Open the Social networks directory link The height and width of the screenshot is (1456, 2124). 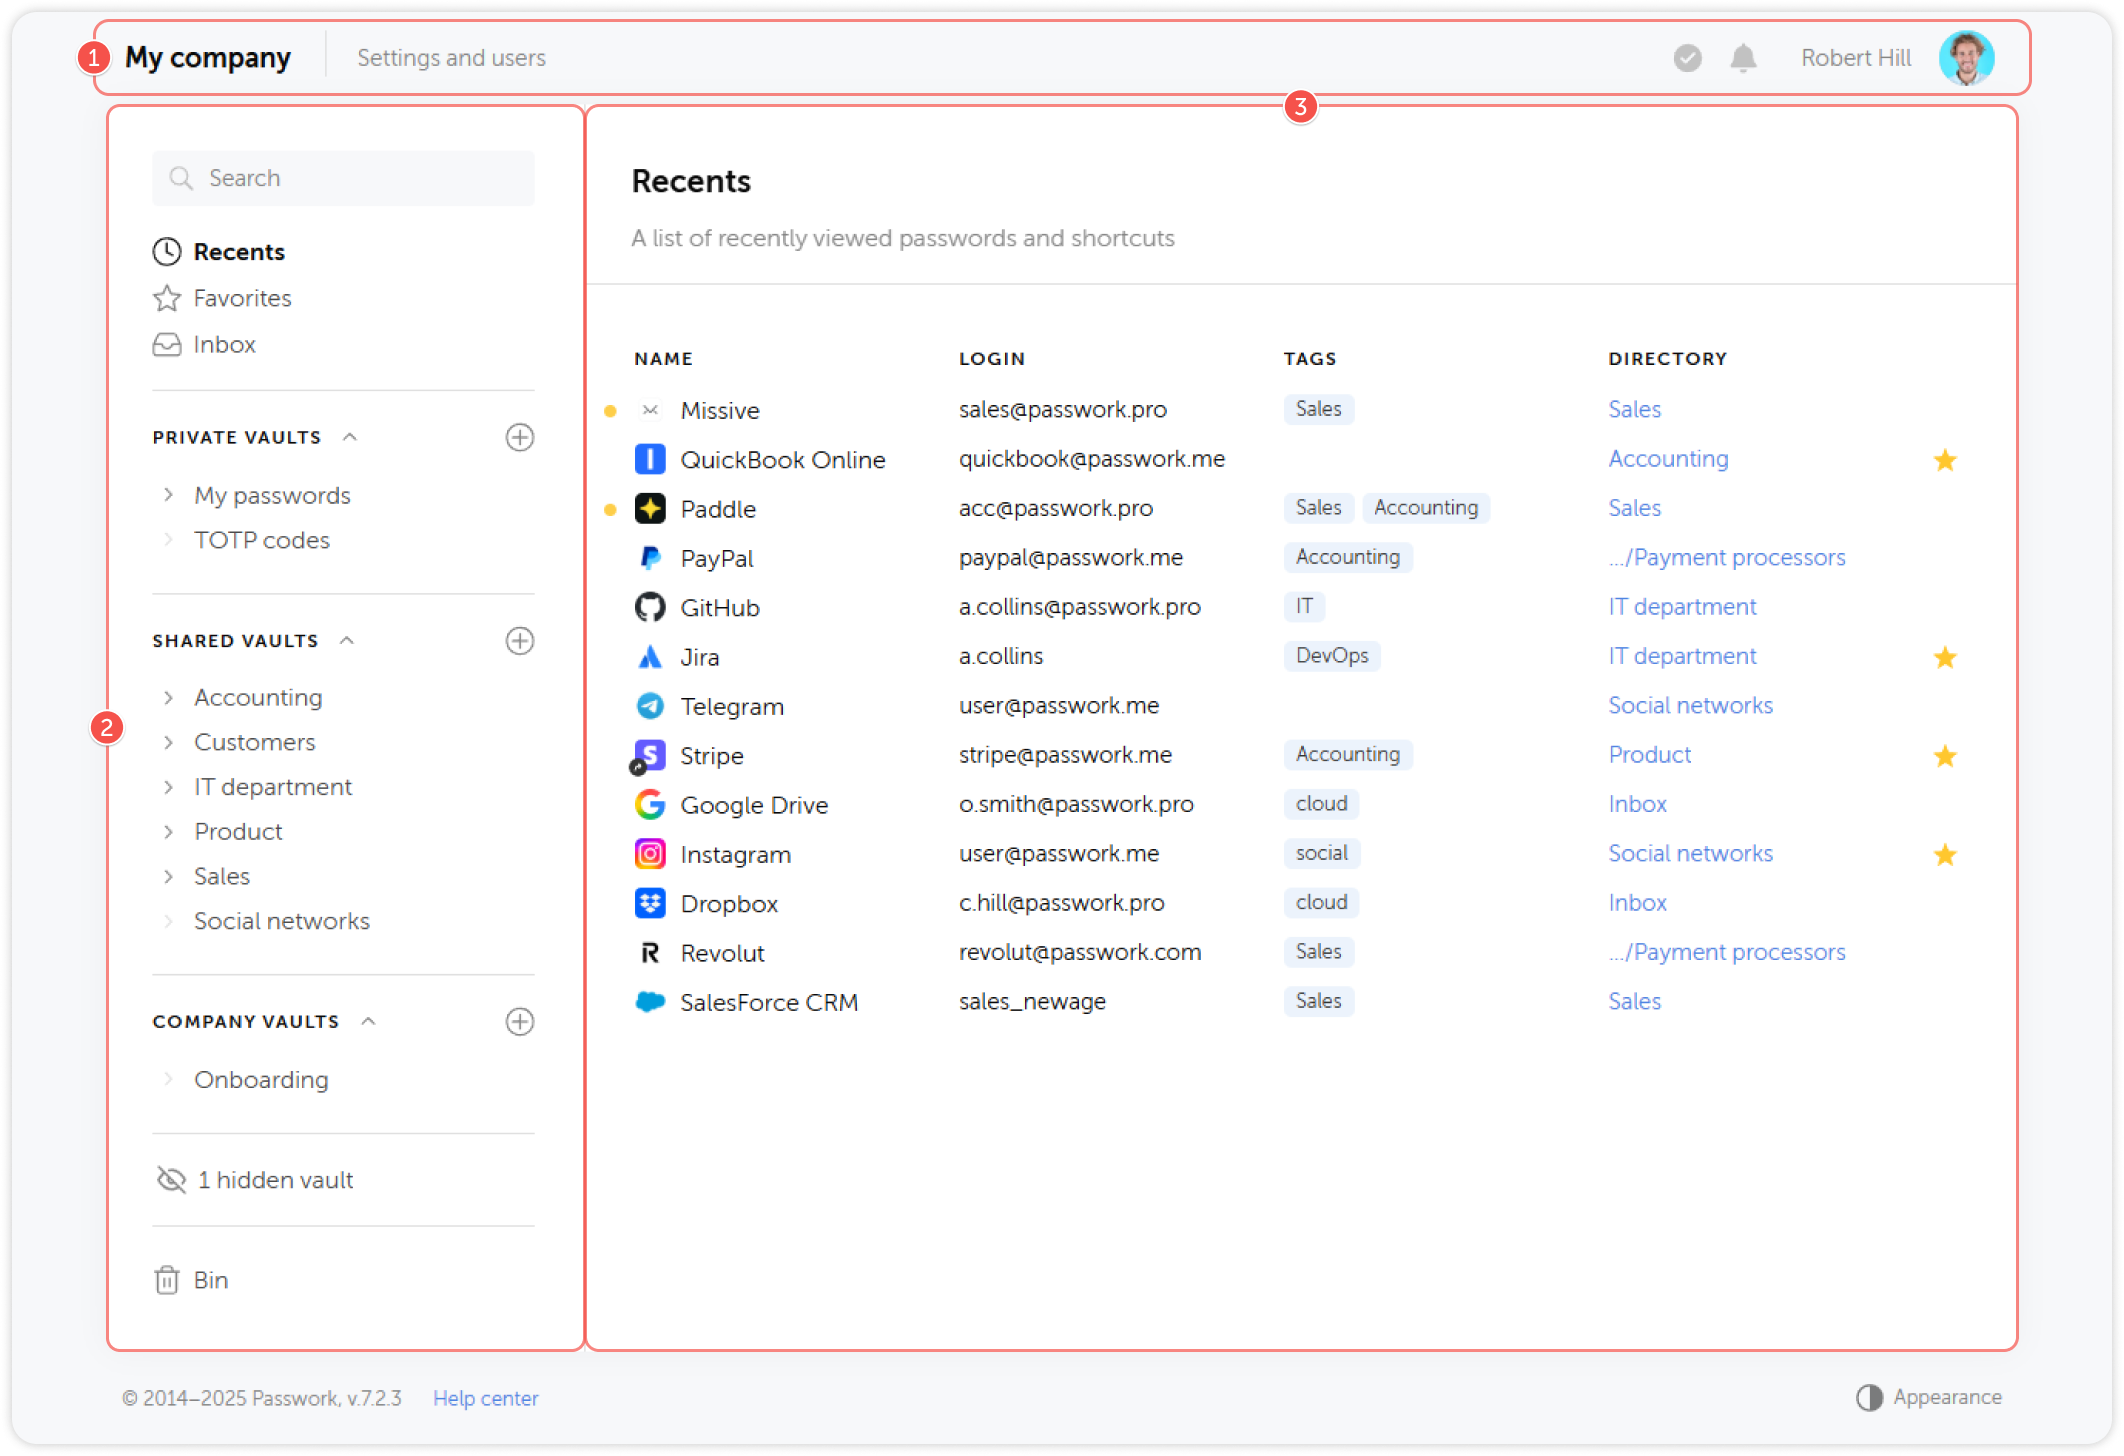[1690, 704]
